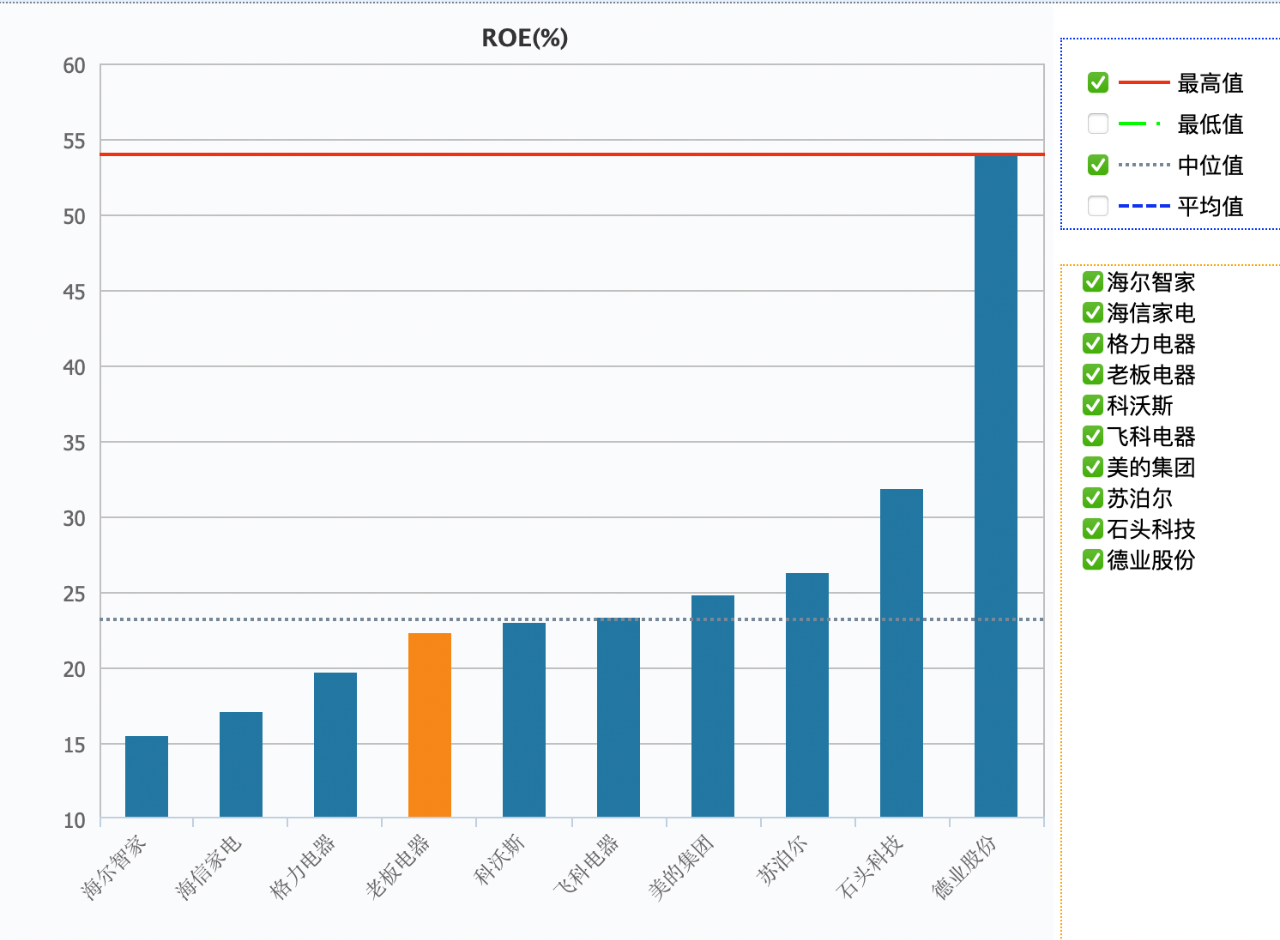Click the 老板电器 label in the company list
This screenshot has width=1280, height=940.
(x=1151, y=375)
